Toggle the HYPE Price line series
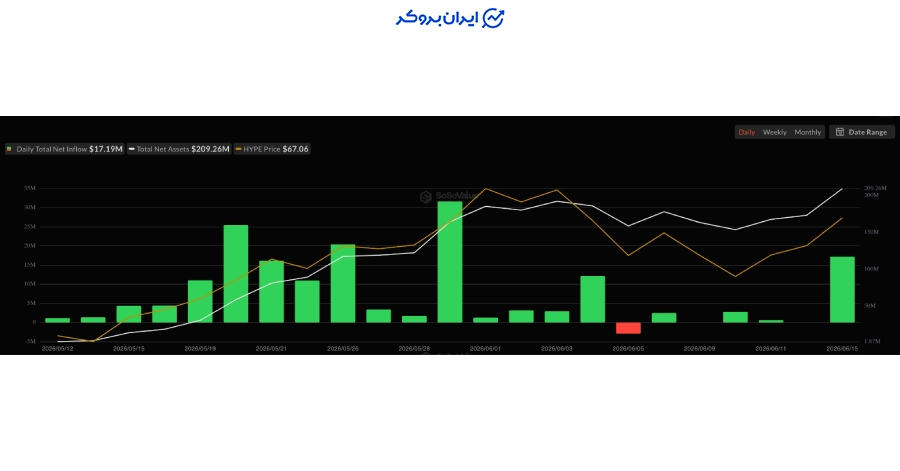The width and height of the screenshot is (900, 471). coord(272,149)
